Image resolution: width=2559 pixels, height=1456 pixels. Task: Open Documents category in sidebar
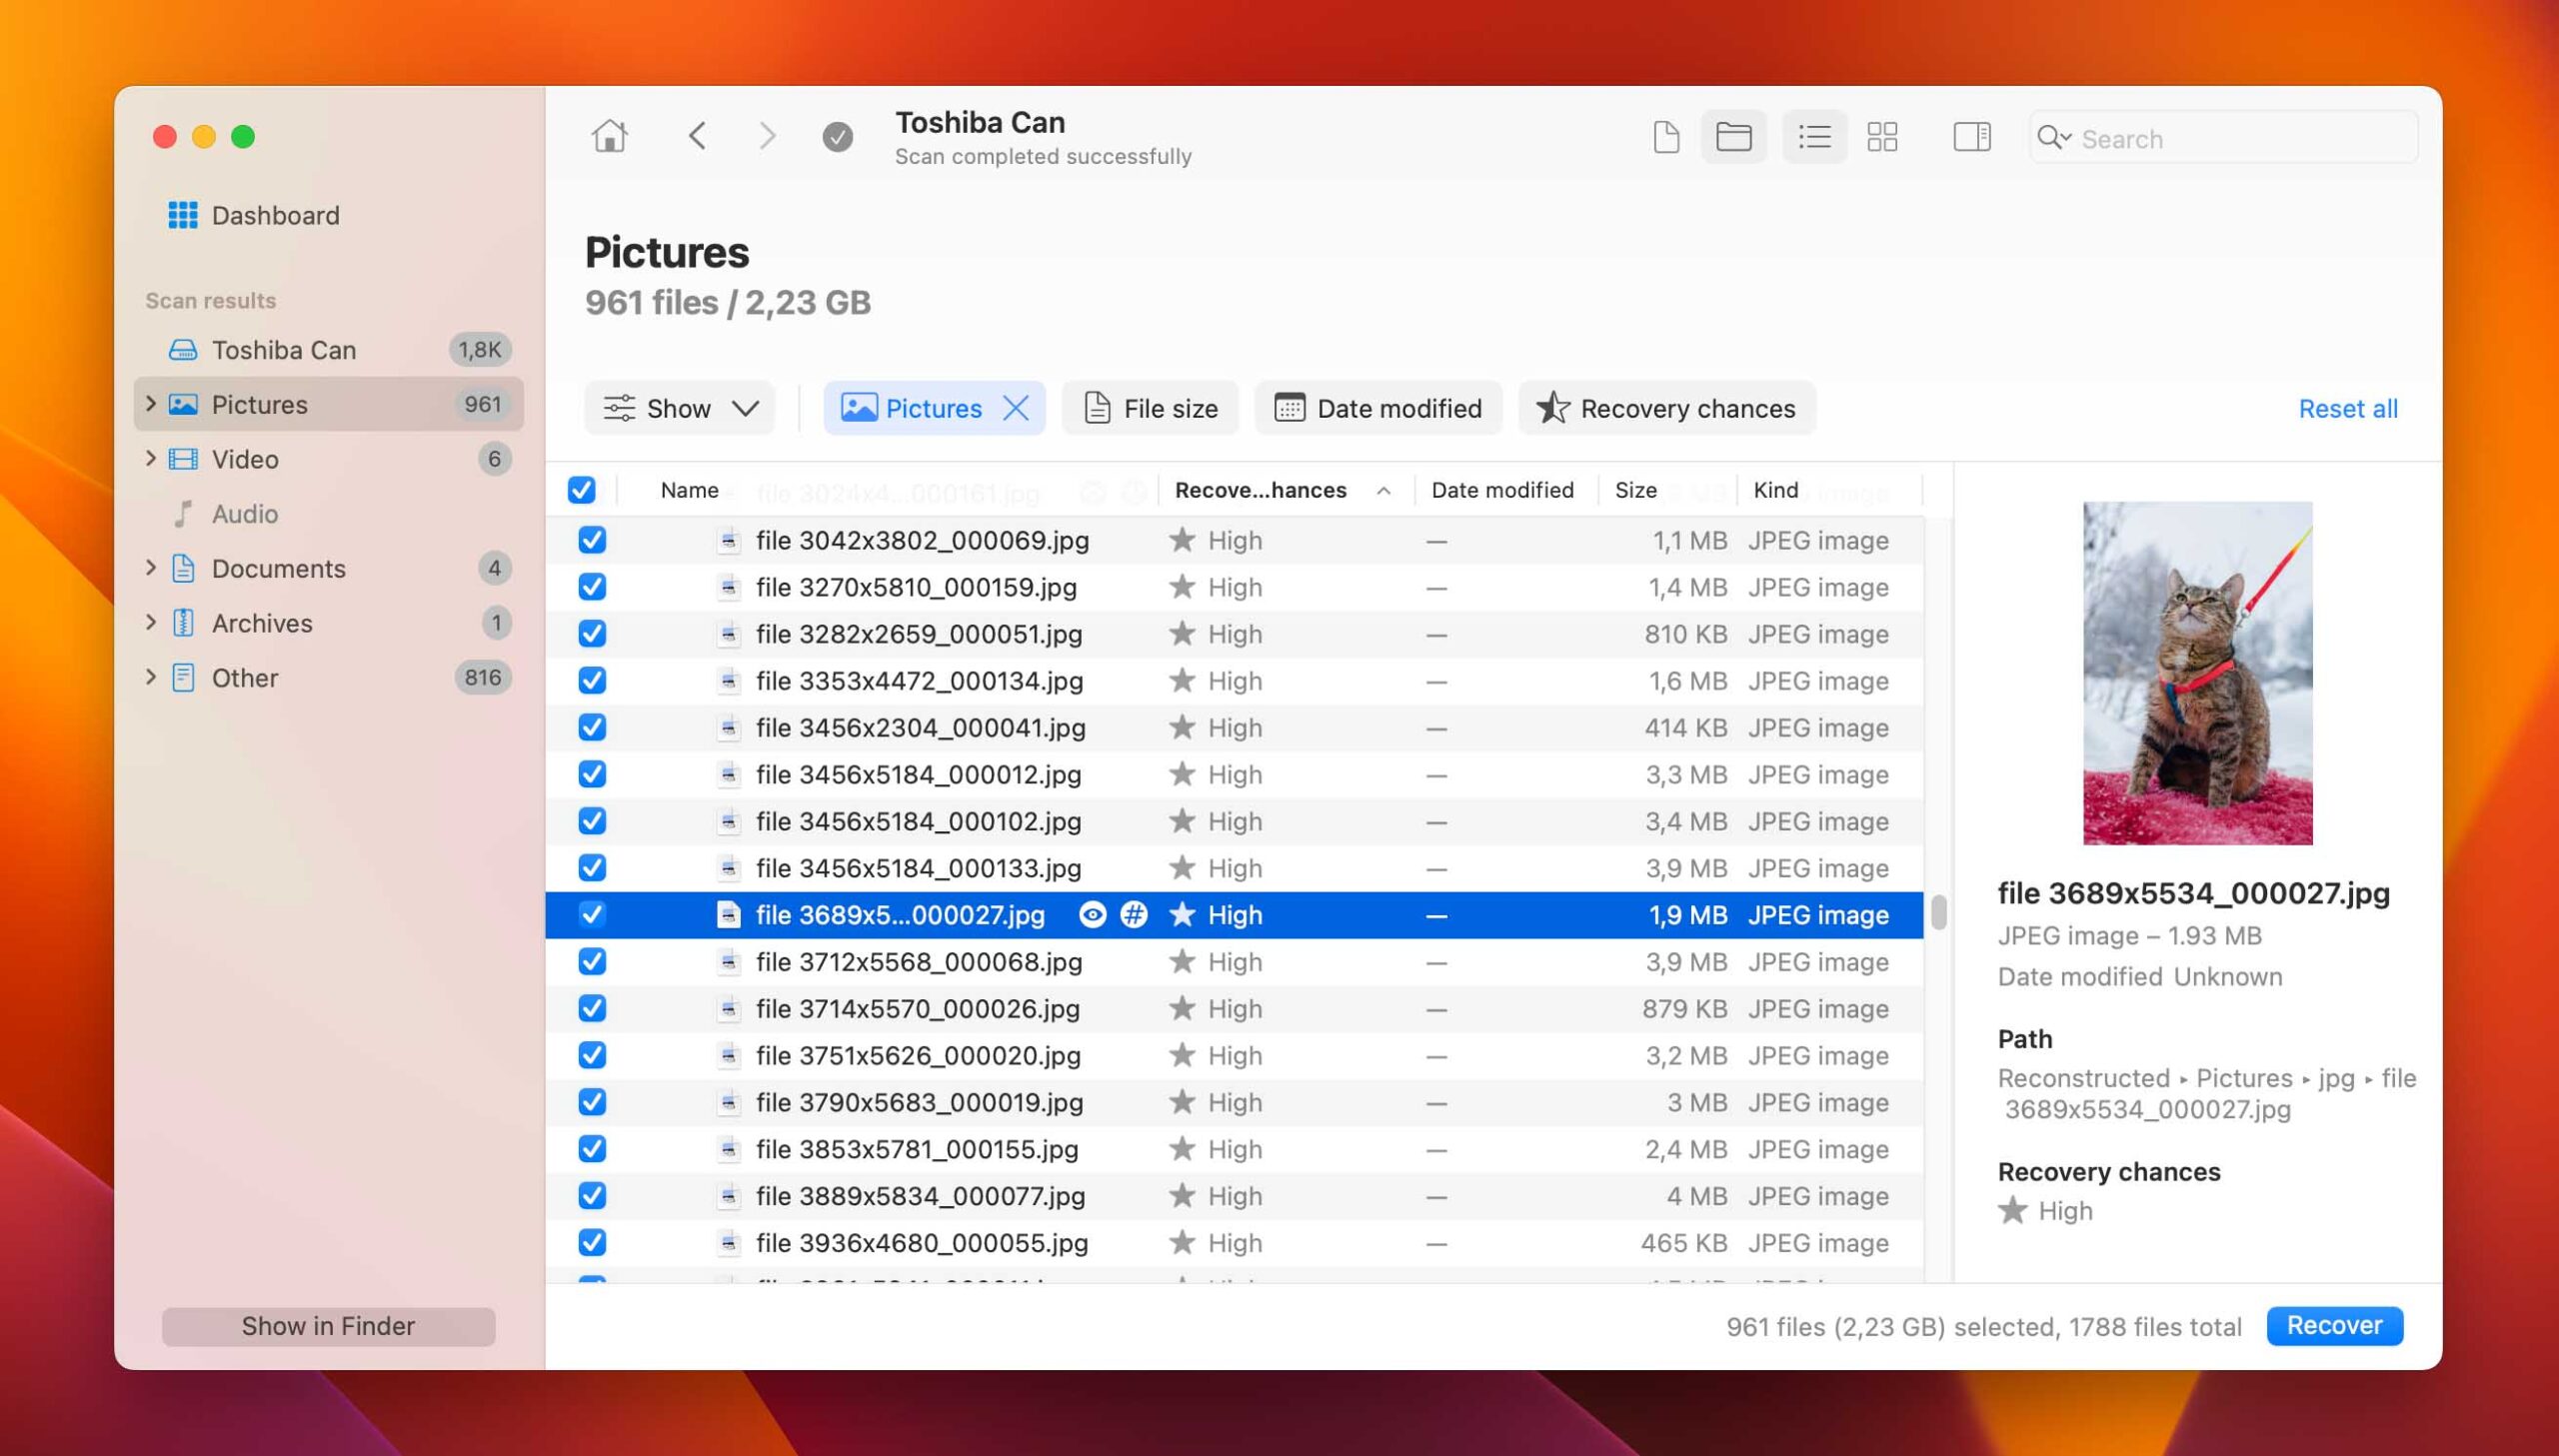329,568
